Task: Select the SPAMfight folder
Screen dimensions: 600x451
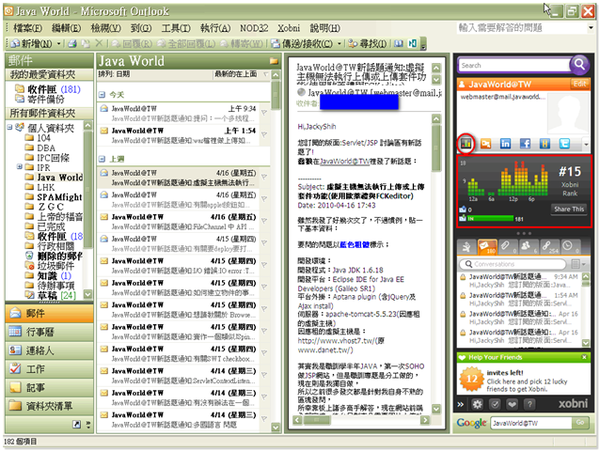Action: 54,197
